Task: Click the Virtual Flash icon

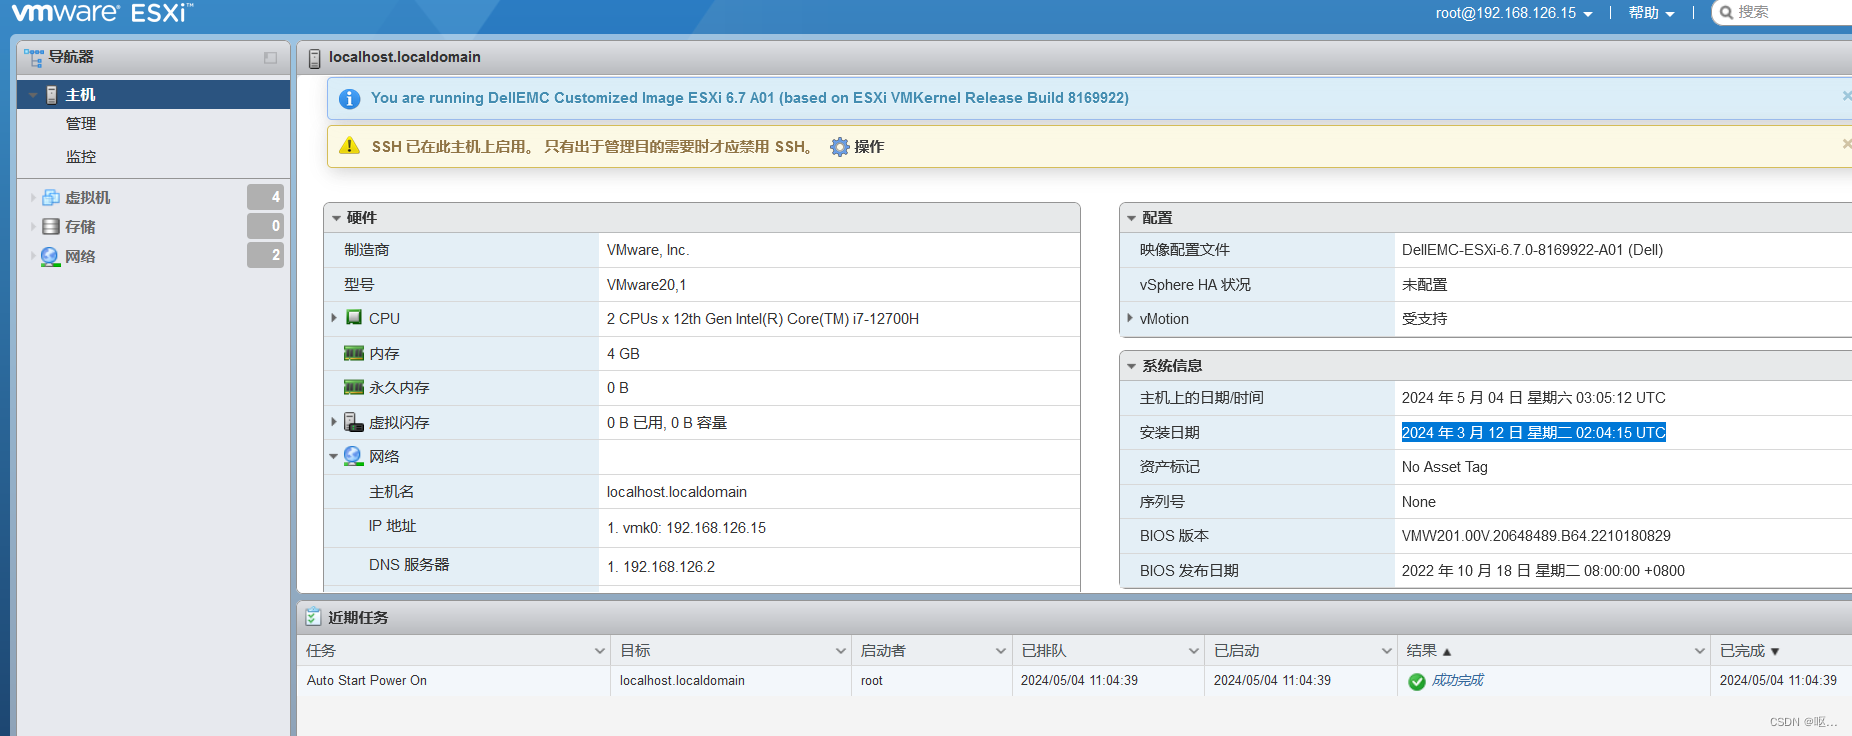Action: pos(353,422)
